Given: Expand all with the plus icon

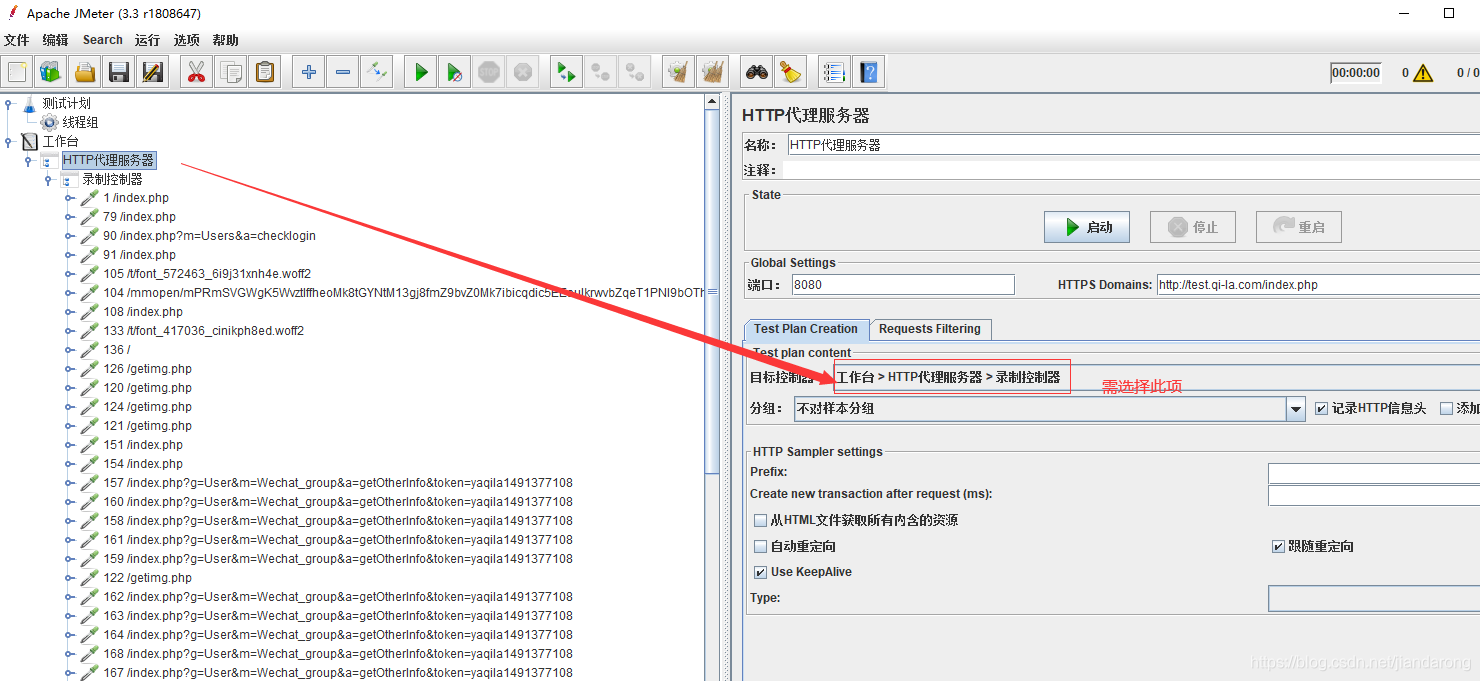Looking at the screenshot, I should click(309, 72).
